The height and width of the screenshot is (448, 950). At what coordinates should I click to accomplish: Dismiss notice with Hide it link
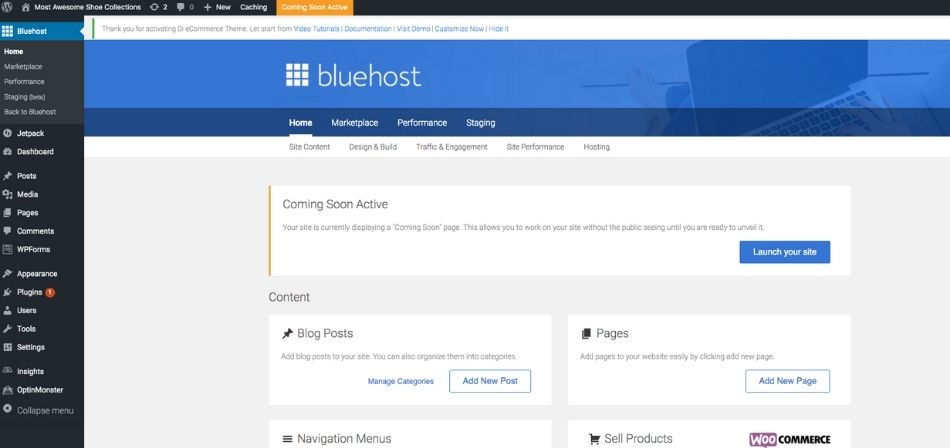(499, 28)
